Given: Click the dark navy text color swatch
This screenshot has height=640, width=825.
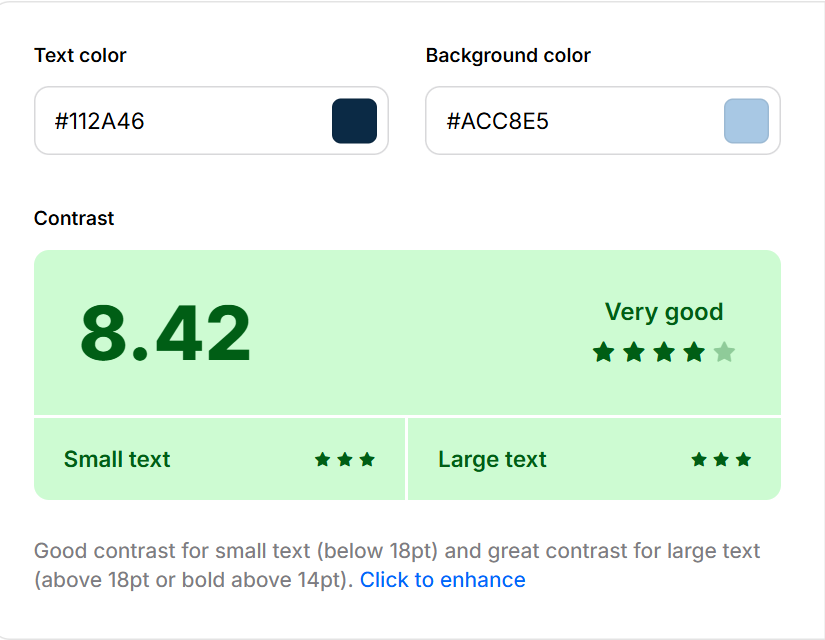Looking at the screenshot, I should click(354, 121).
